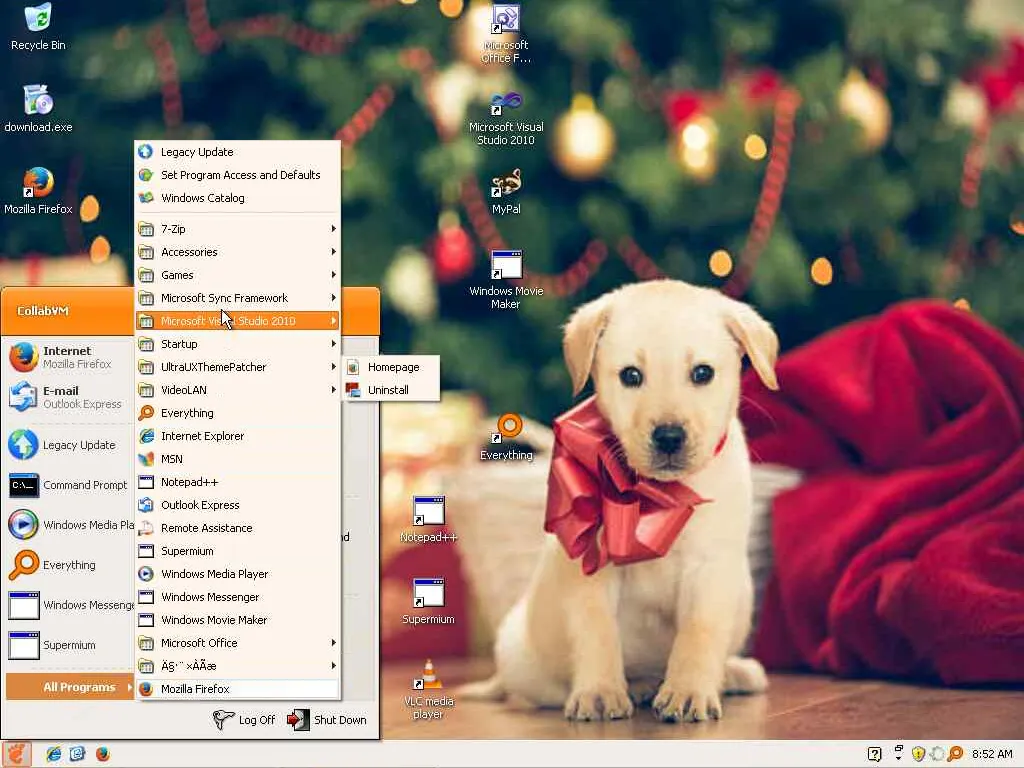This screenshot has width=1024, height=768.
Task: Launch Internet Explorer from quick launch
Action: click(x=54, y=754)
